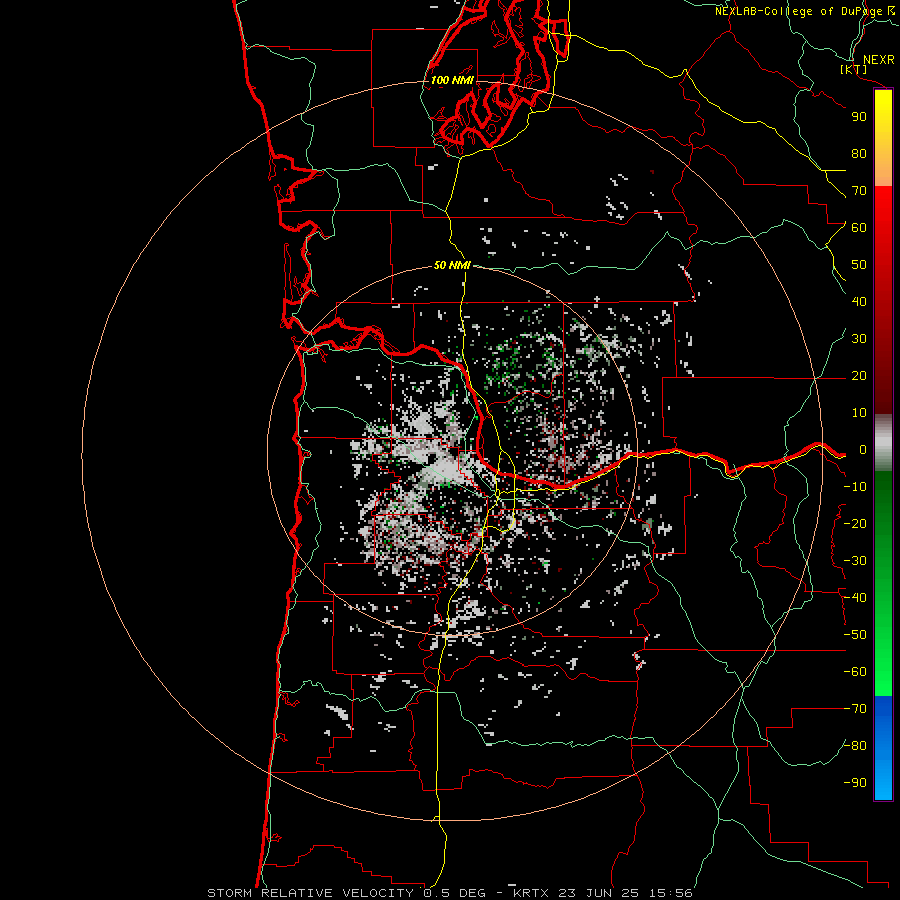This screenshot has width=900, height=900.
Task: Click the -80 value on velocity scale
Action: (855, 746)
